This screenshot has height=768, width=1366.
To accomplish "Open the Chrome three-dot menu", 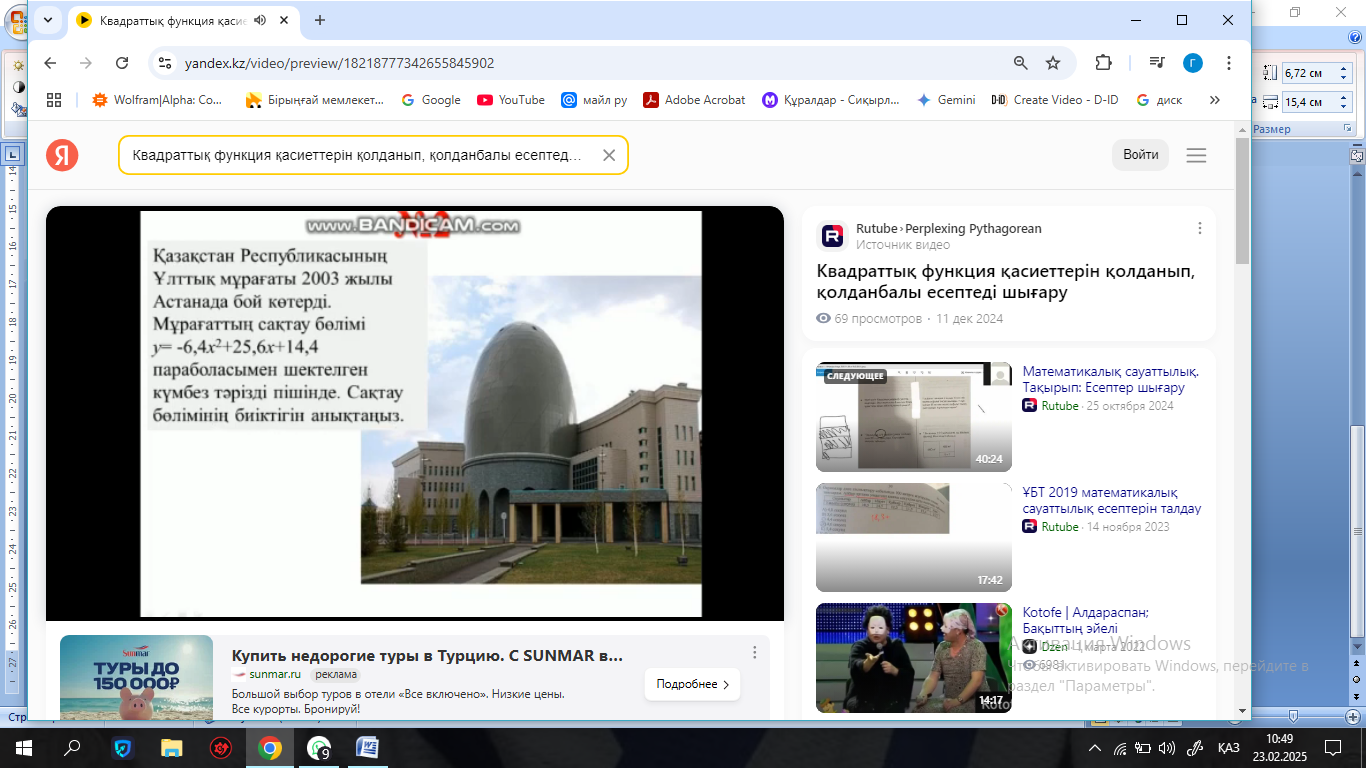I will click(x=1229, y=63).
